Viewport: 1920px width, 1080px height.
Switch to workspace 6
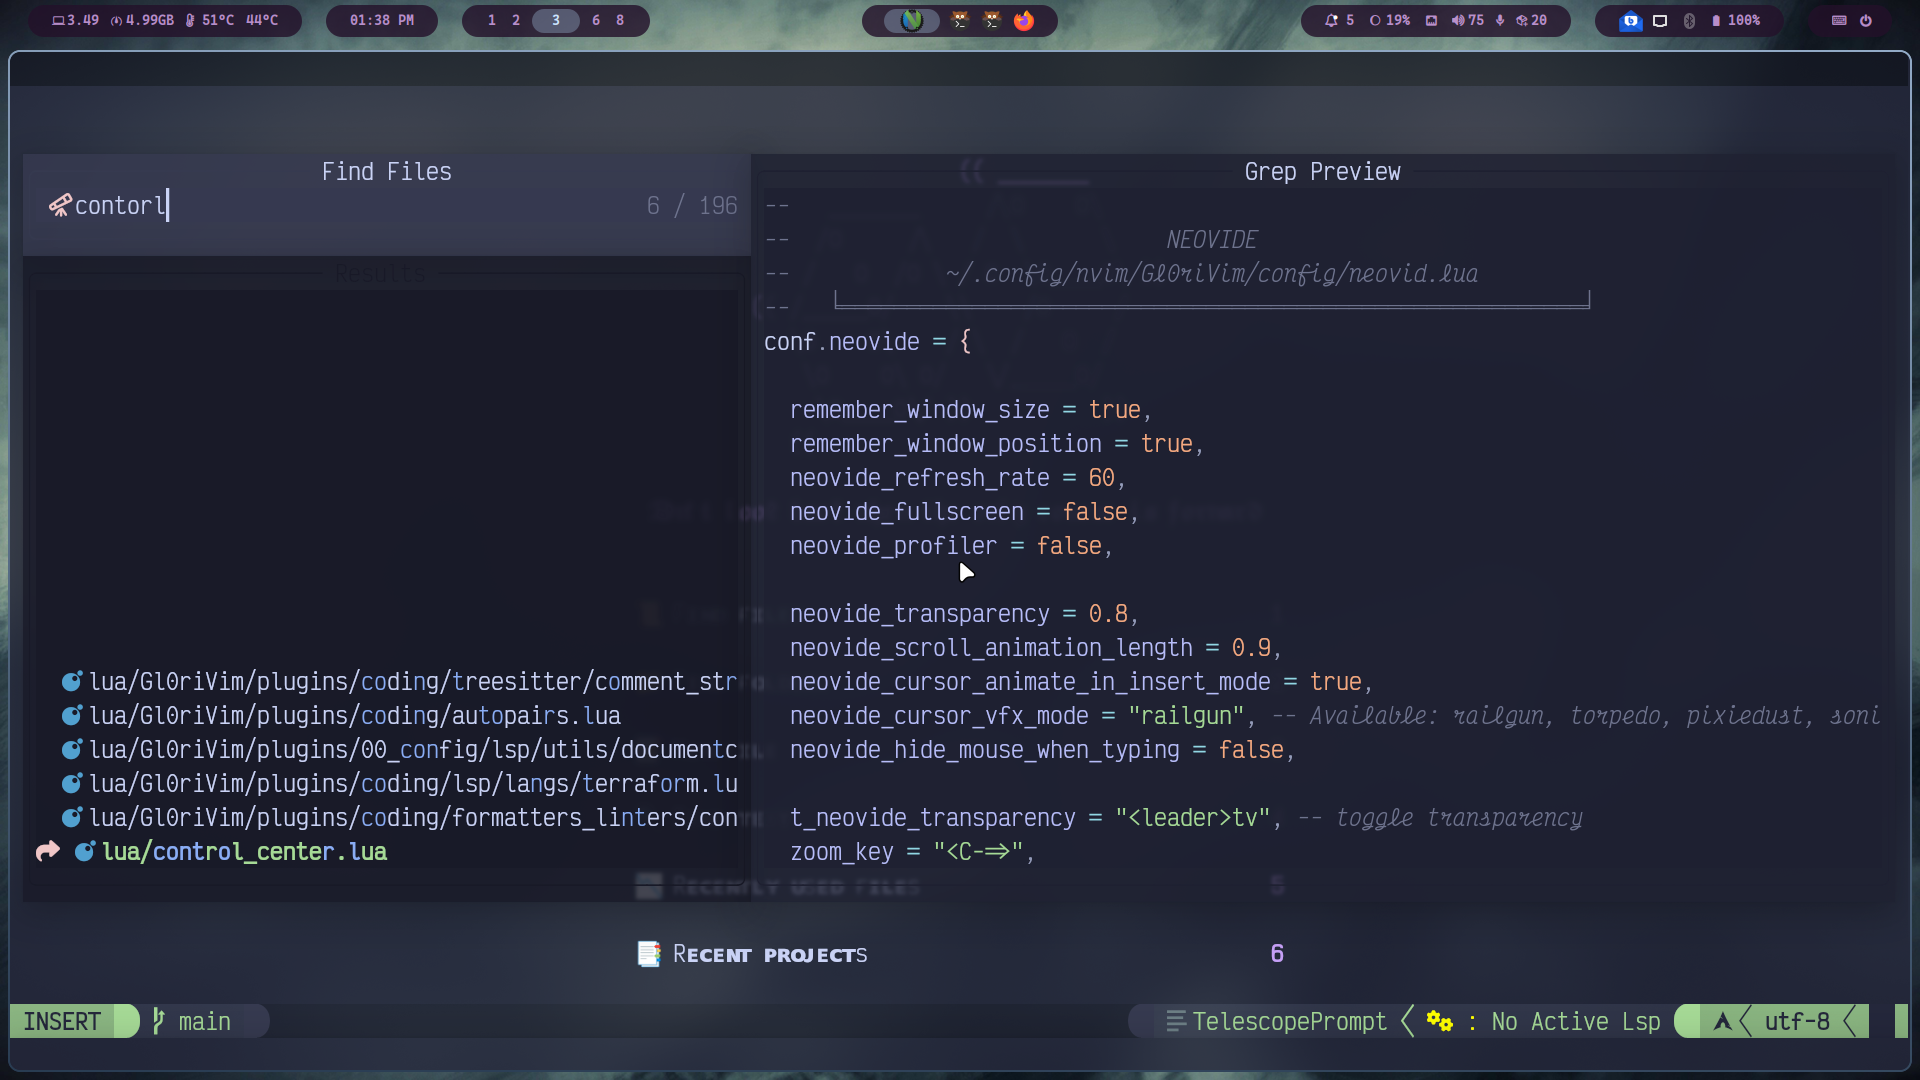[x=596, y=20]
